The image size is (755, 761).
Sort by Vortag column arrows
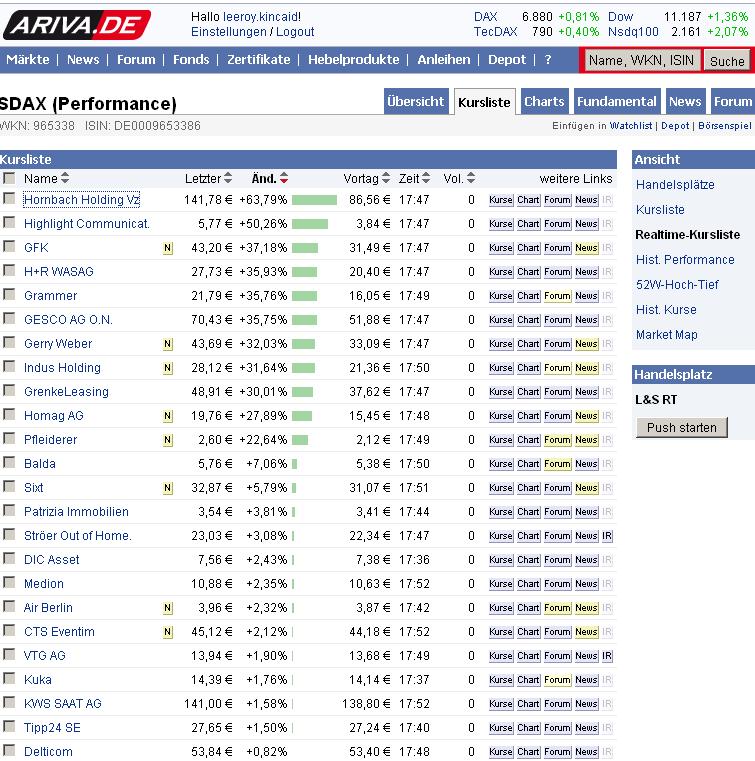386,178
